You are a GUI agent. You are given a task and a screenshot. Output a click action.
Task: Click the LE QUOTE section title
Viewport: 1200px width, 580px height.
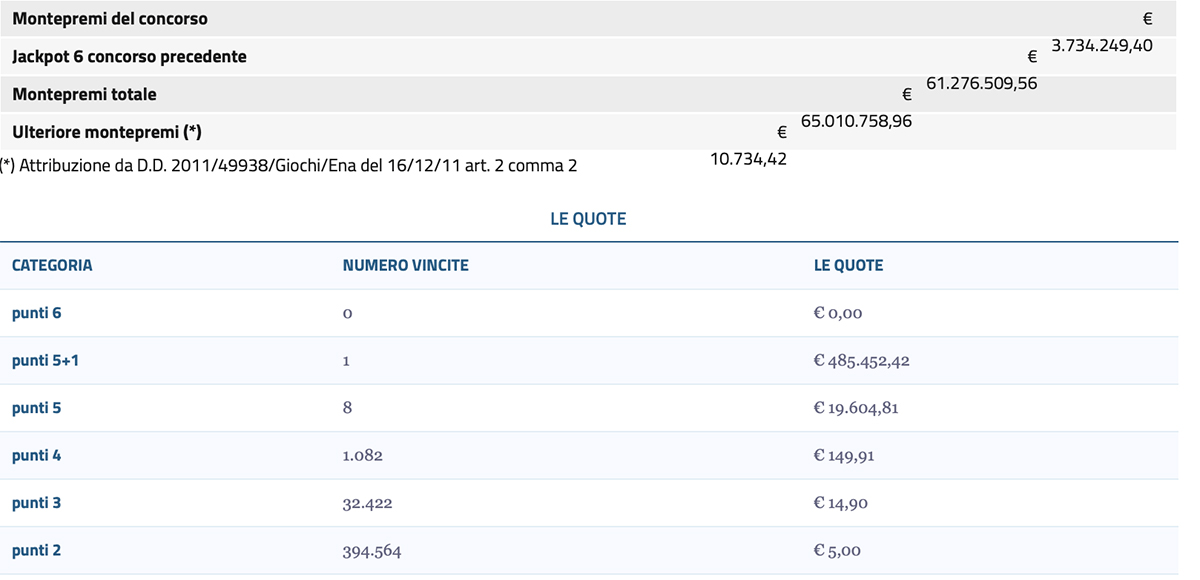[x=588, y=219]
